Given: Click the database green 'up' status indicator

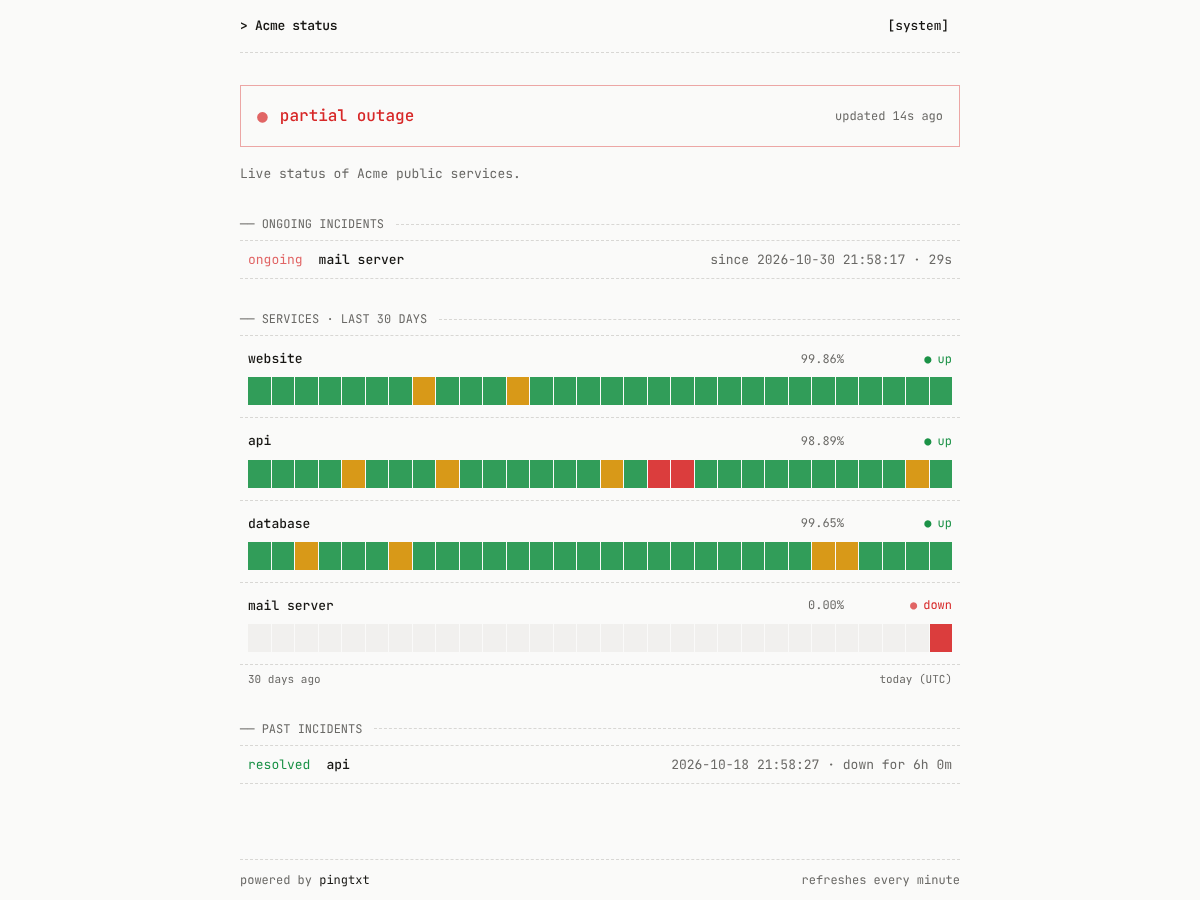Looking at the screenshot, I should click(938, 523).
